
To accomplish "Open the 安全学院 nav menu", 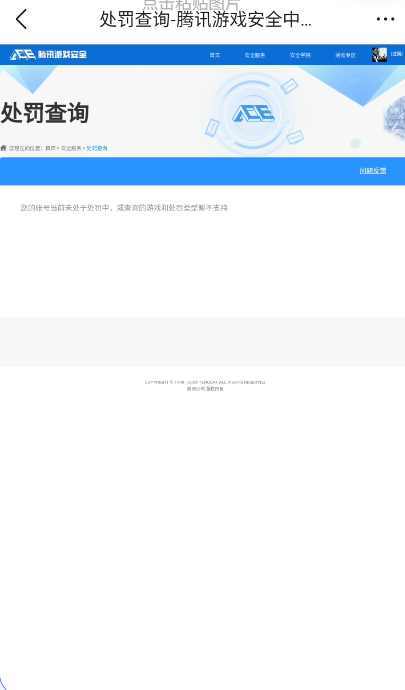I will (300, 55).
